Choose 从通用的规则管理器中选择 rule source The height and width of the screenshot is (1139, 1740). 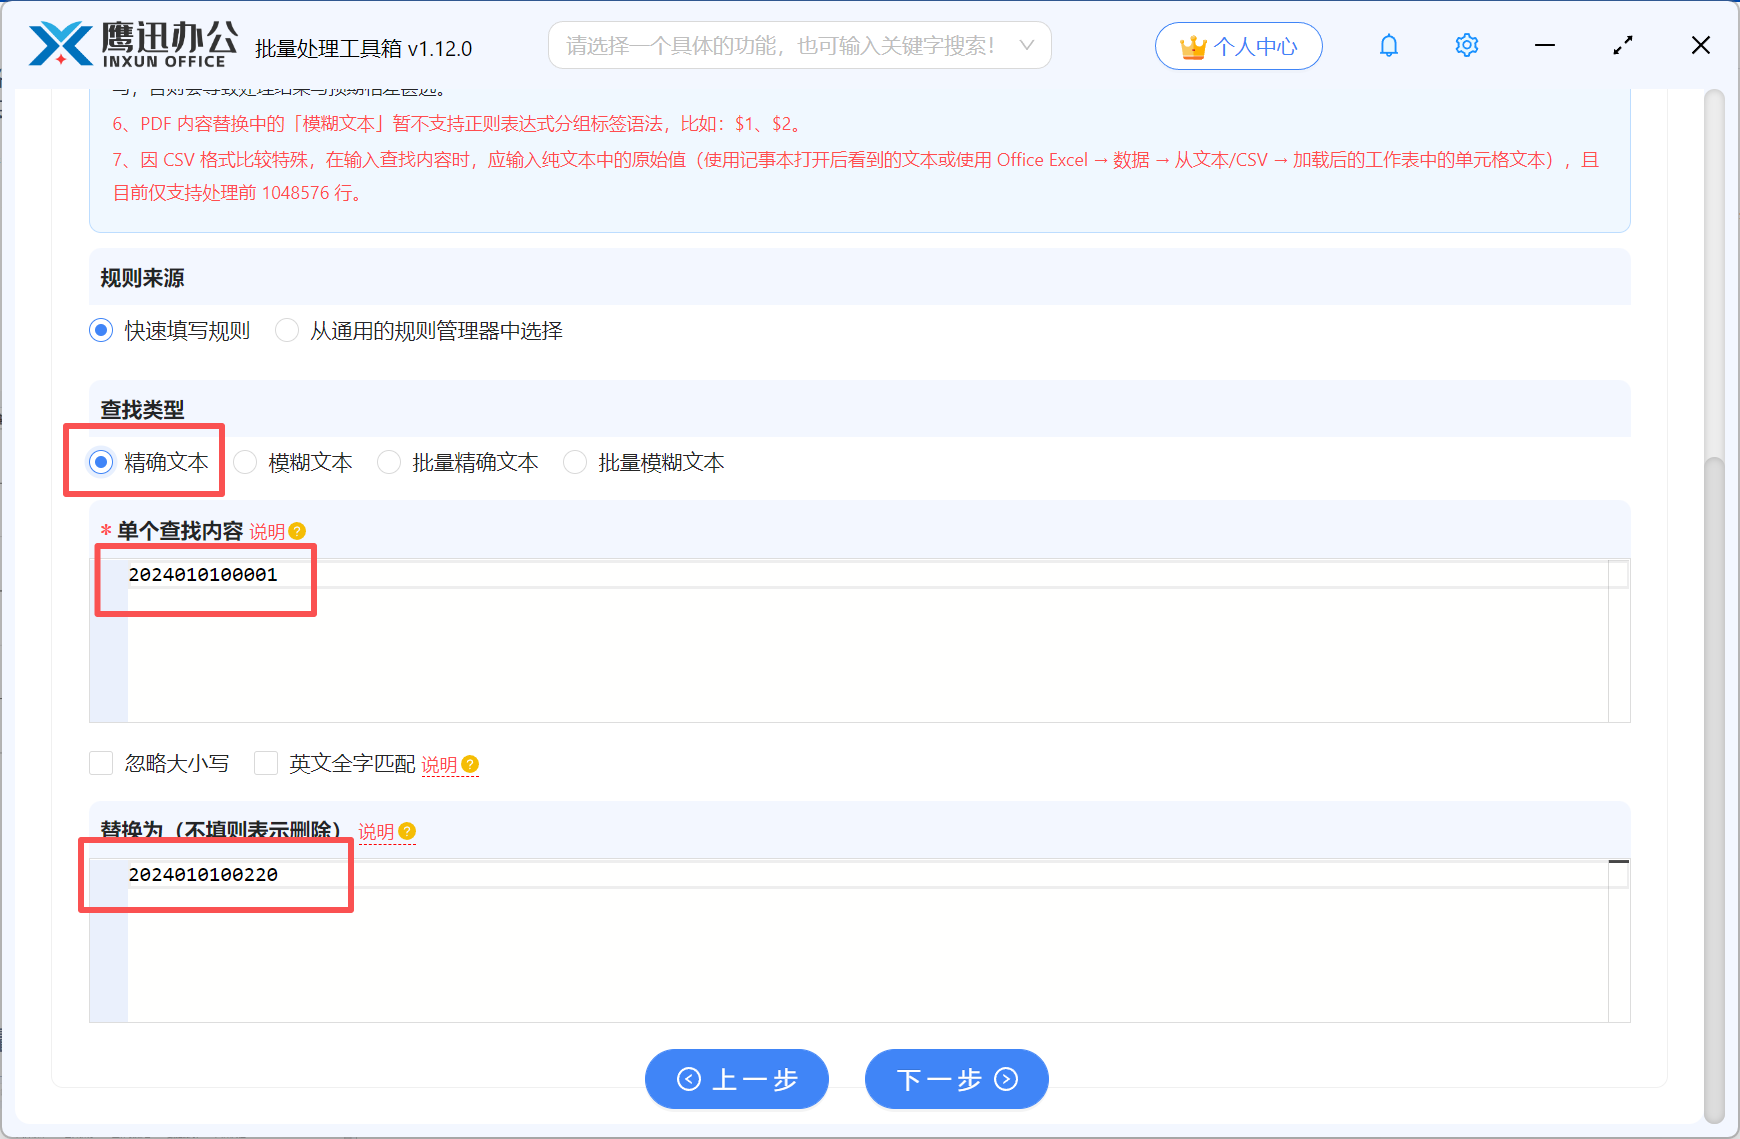pyautogui.click(x=287, y=330)
